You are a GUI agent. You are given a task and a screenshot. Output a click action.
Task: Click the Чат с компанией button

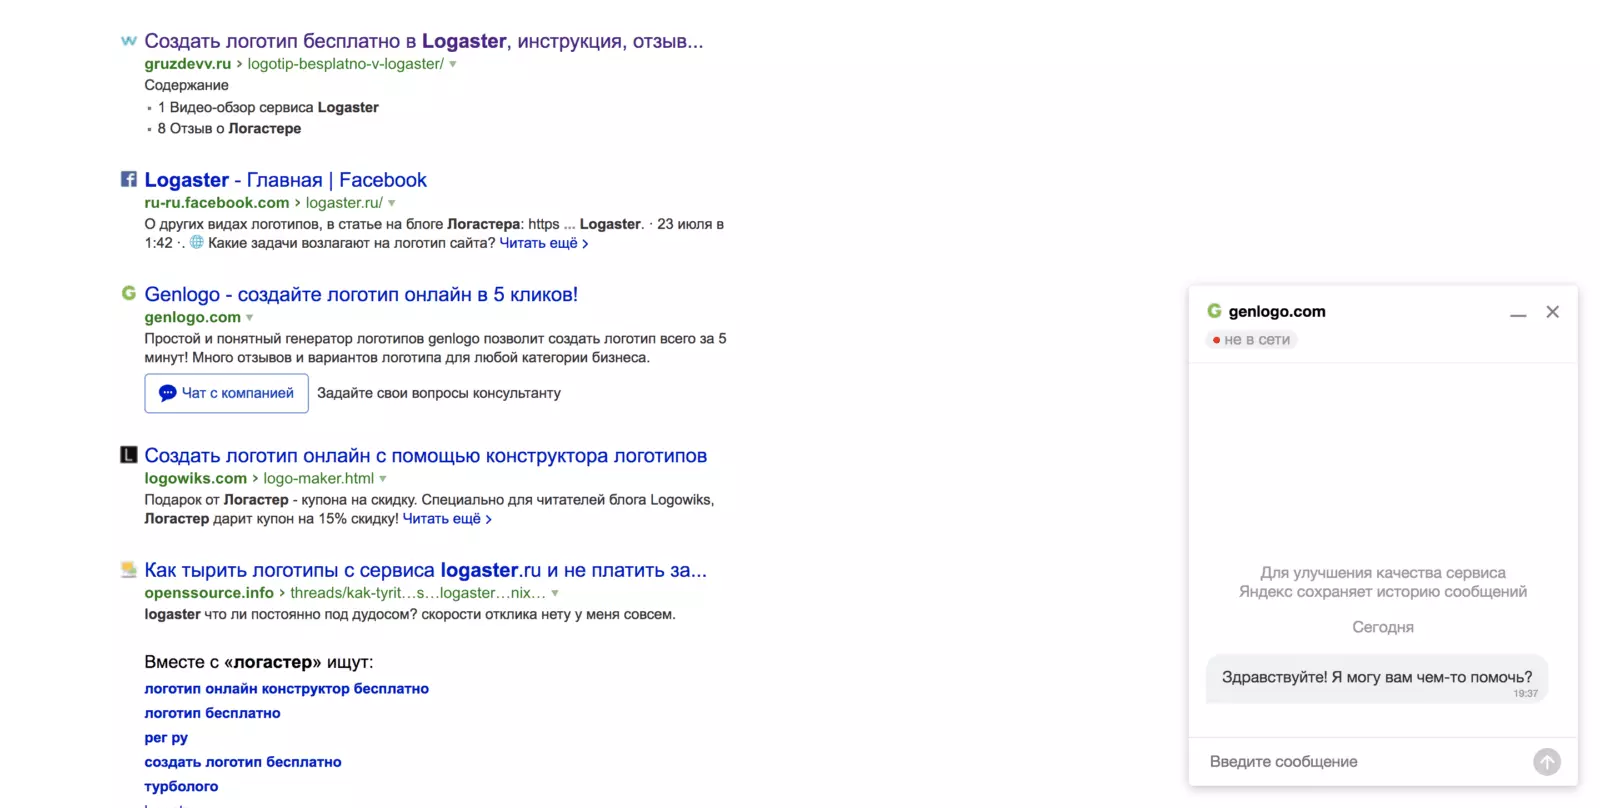pyautogui.click(x=226, y=393)
